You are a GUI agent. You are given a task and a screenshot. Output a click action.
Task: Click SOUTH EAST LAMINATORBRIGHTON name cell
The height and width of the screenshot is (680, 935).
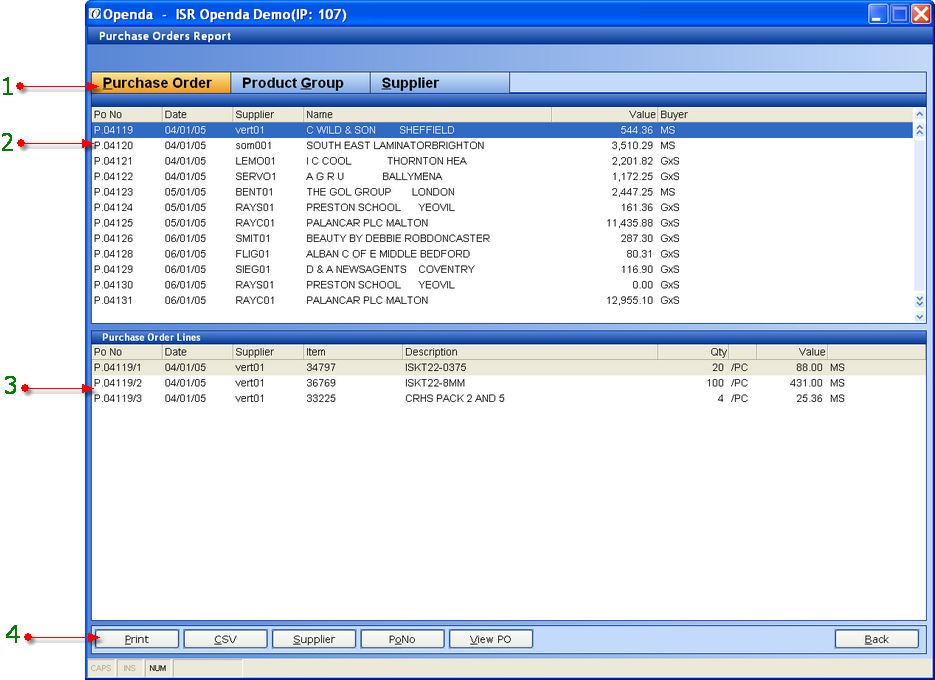click(x=395, y=146)
